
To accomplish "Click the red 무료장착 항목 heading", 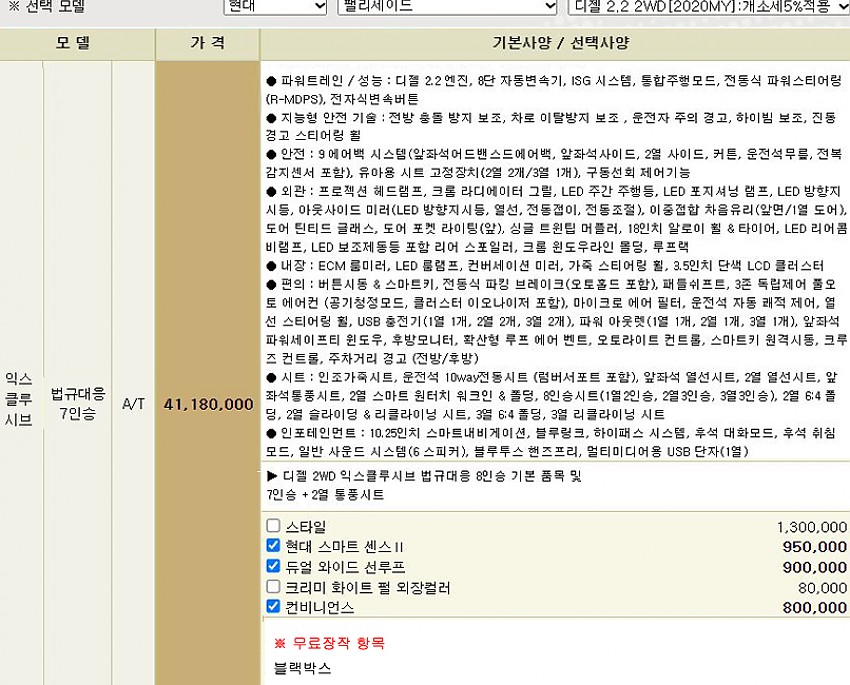I will 329,643.
